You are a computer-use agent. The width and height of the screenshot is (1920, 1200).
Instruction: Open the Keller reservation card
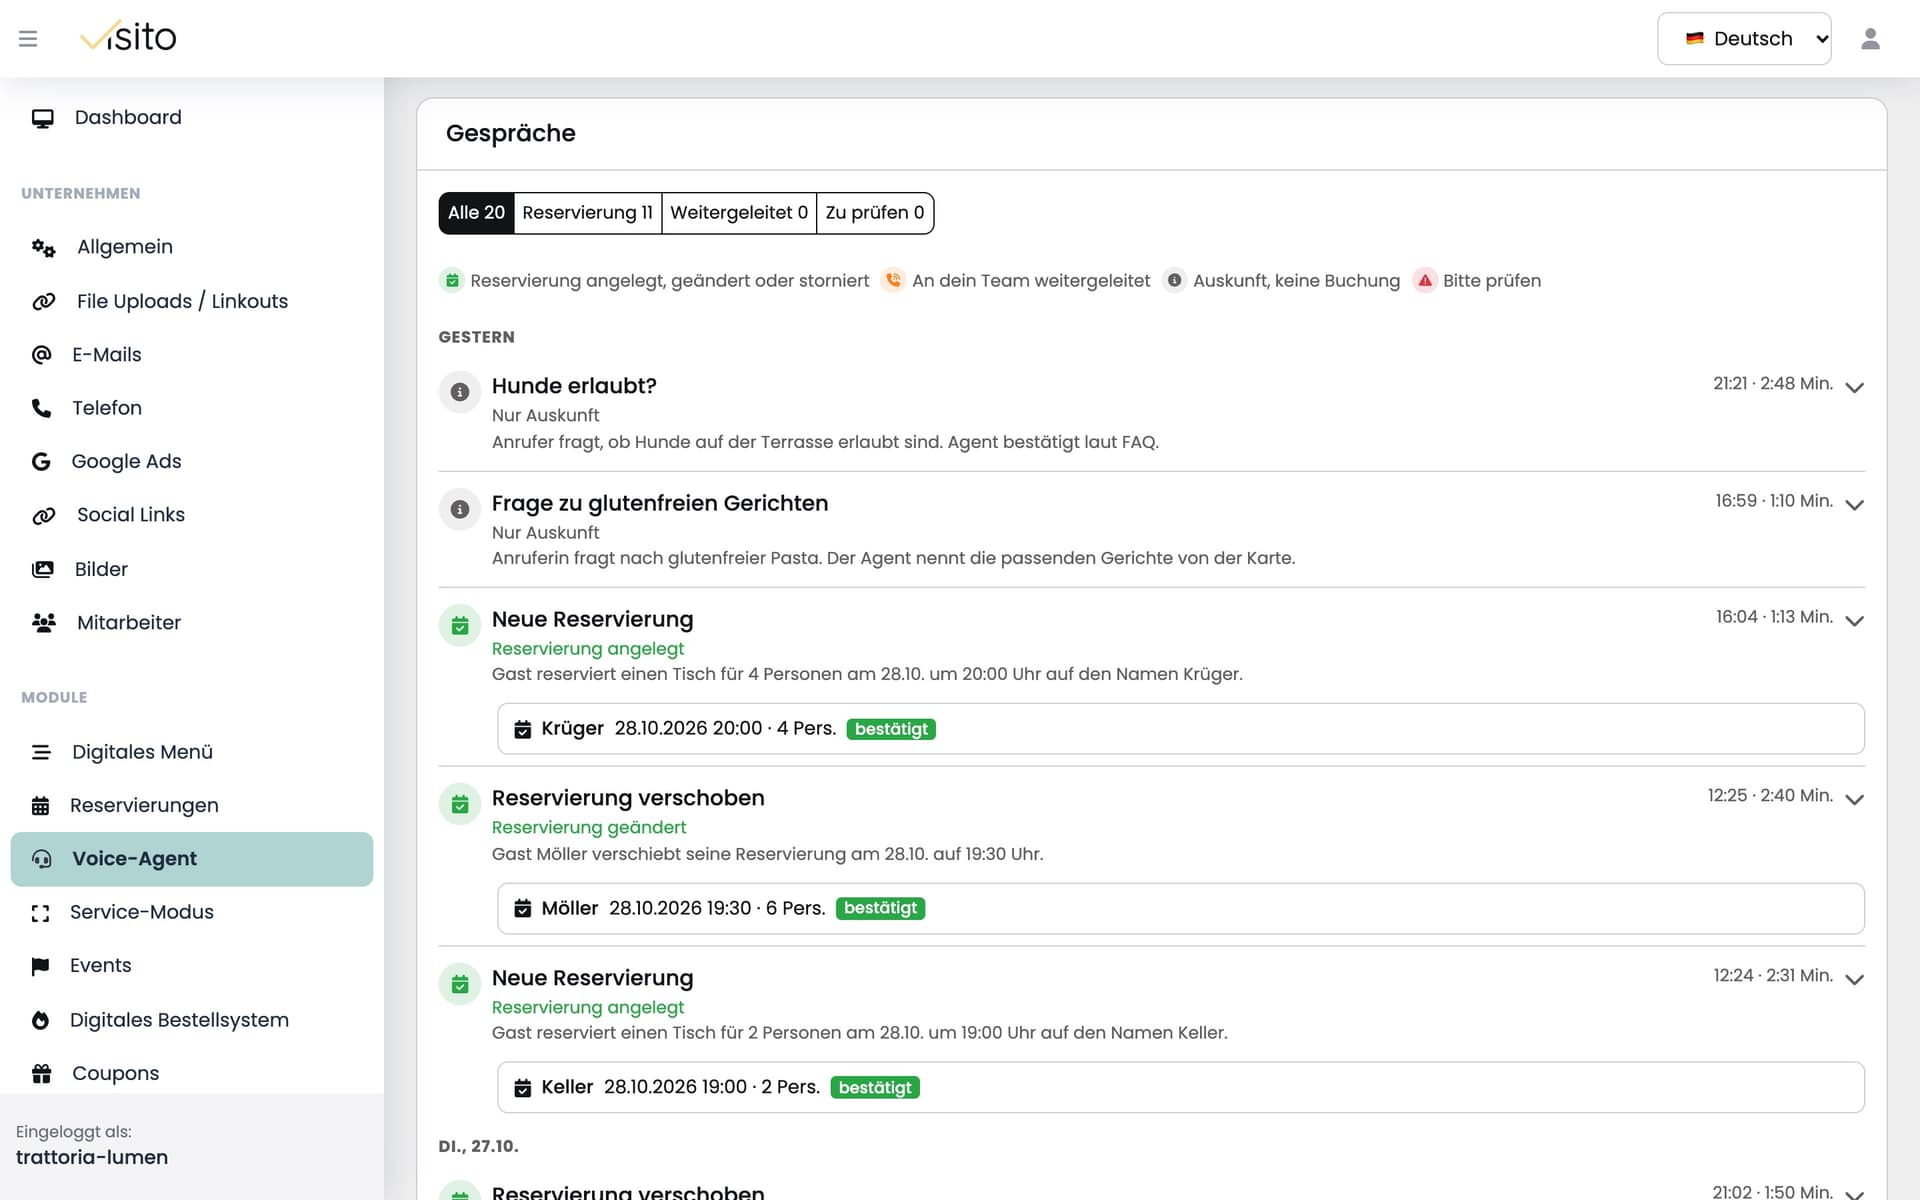tap(1180, 1087)
